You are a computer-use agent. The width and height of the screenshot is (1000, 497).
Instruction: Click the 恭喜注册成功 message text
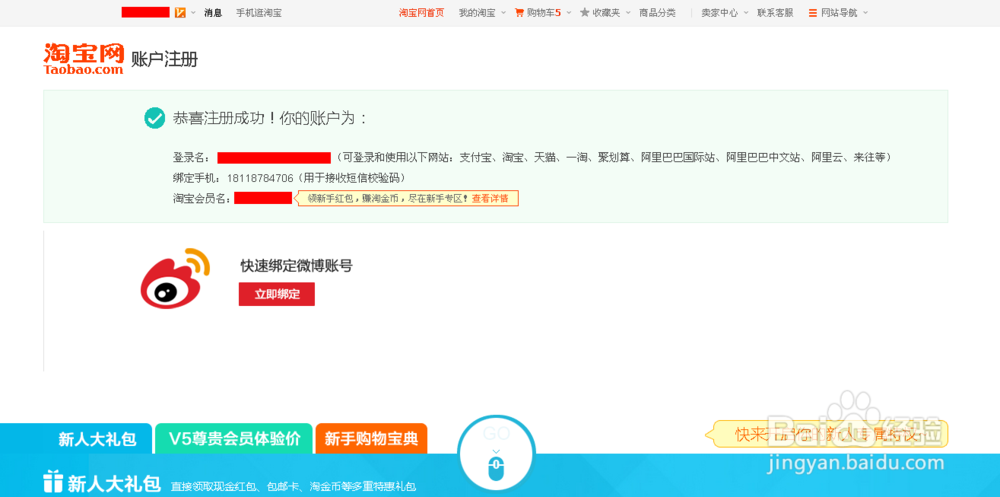coord(270,118)
